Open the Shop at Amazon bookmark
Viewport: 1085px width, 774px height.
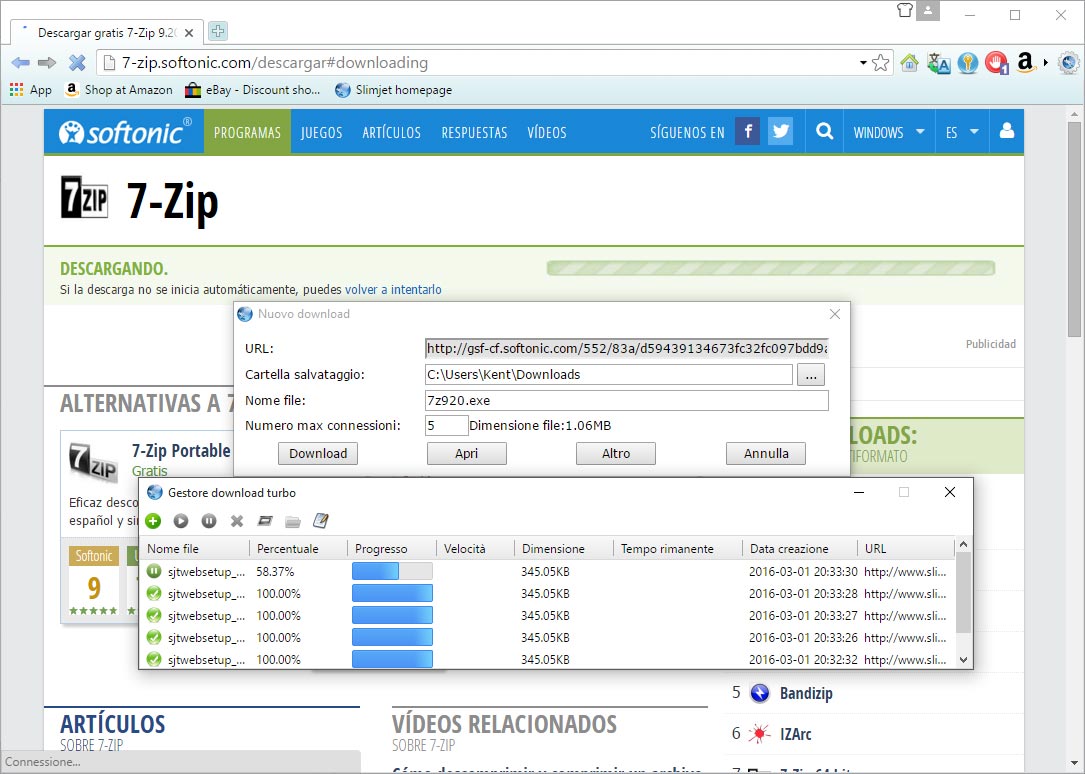coord(119,90)
